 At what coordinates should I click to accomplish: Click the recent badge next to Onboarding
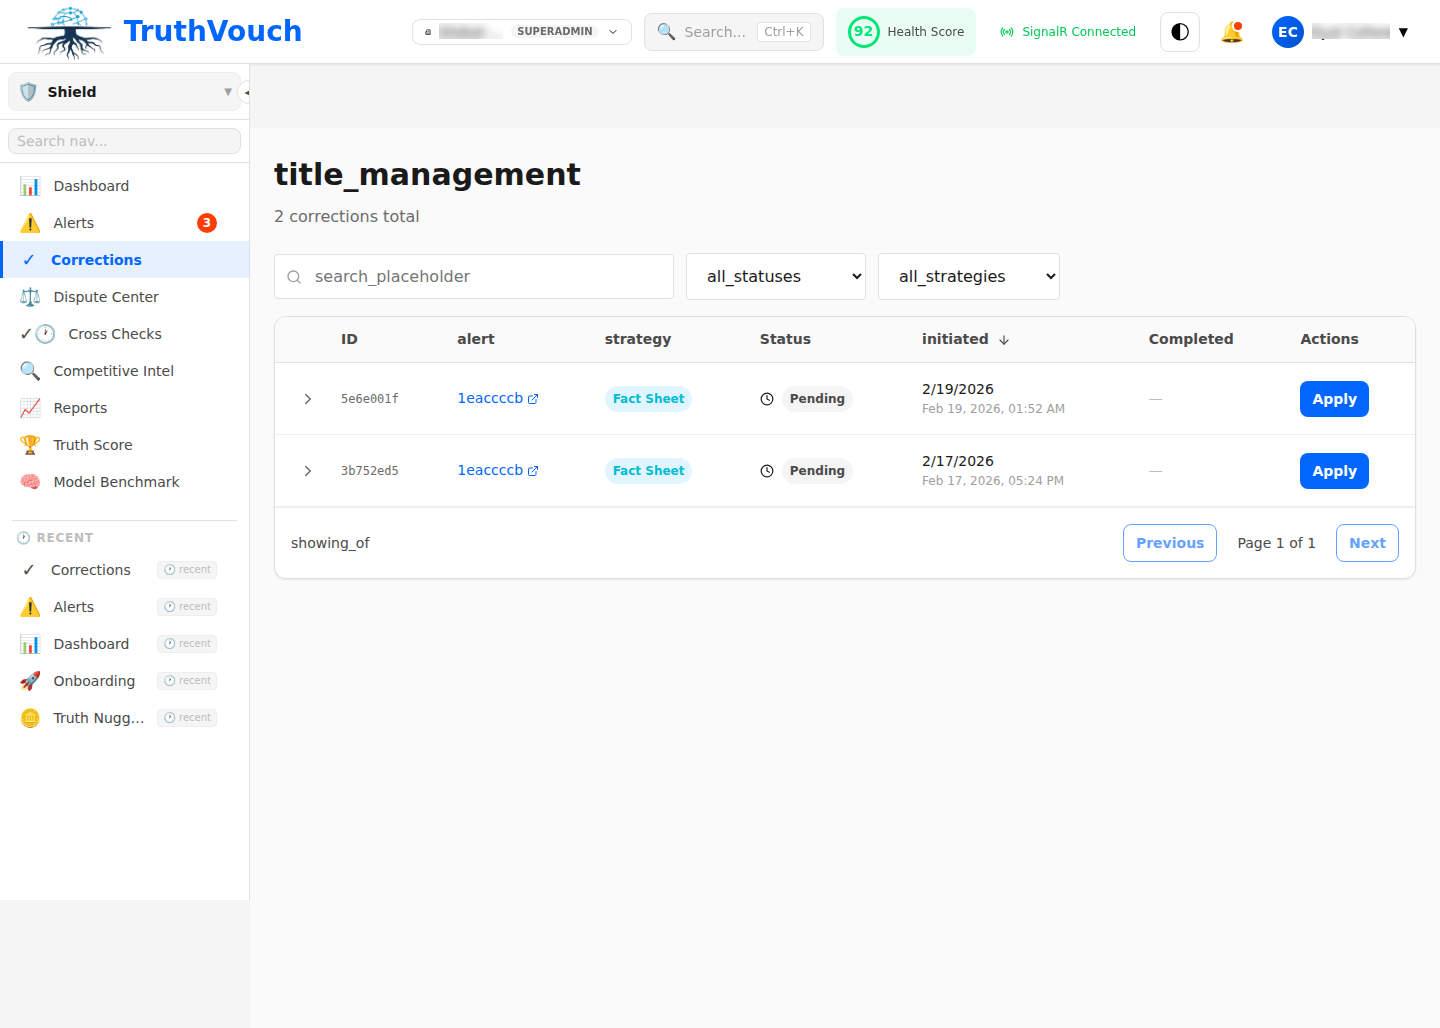click(x=187, y=680)
